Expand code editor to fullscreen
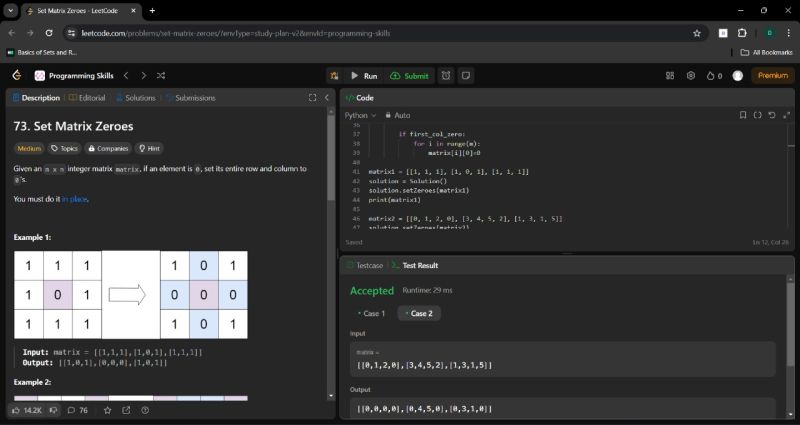Screen dimensions: 800x425 [x=786, y=115]
